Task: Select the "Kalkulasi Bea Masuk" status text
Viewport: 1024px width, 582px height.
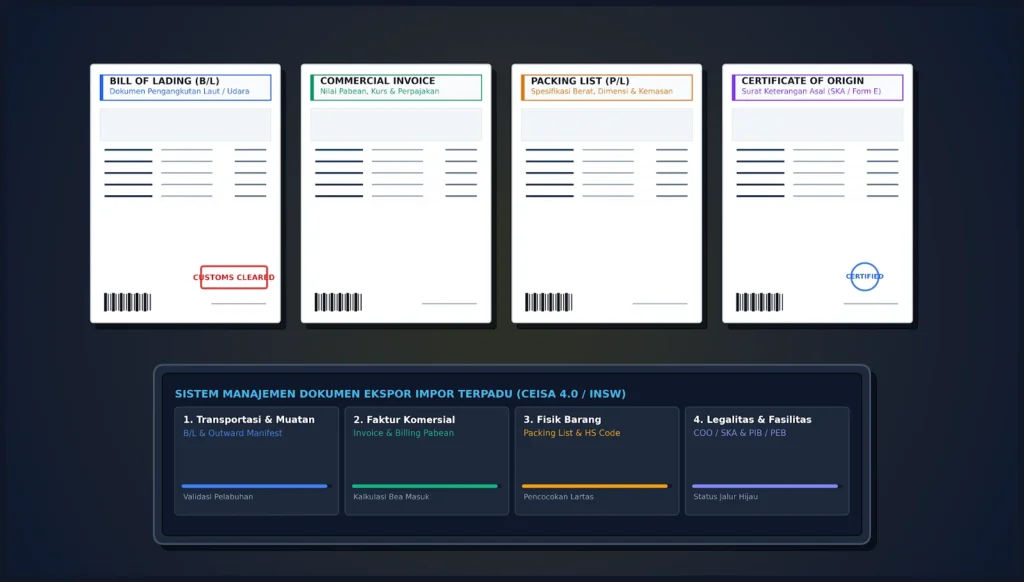Action: pos(391,496)
